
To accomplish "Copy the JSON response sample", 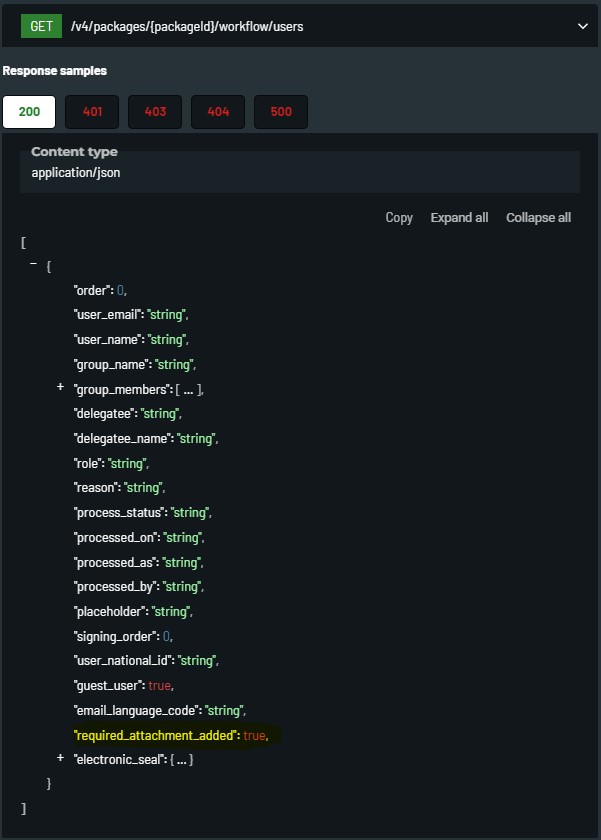I will 399,218.
